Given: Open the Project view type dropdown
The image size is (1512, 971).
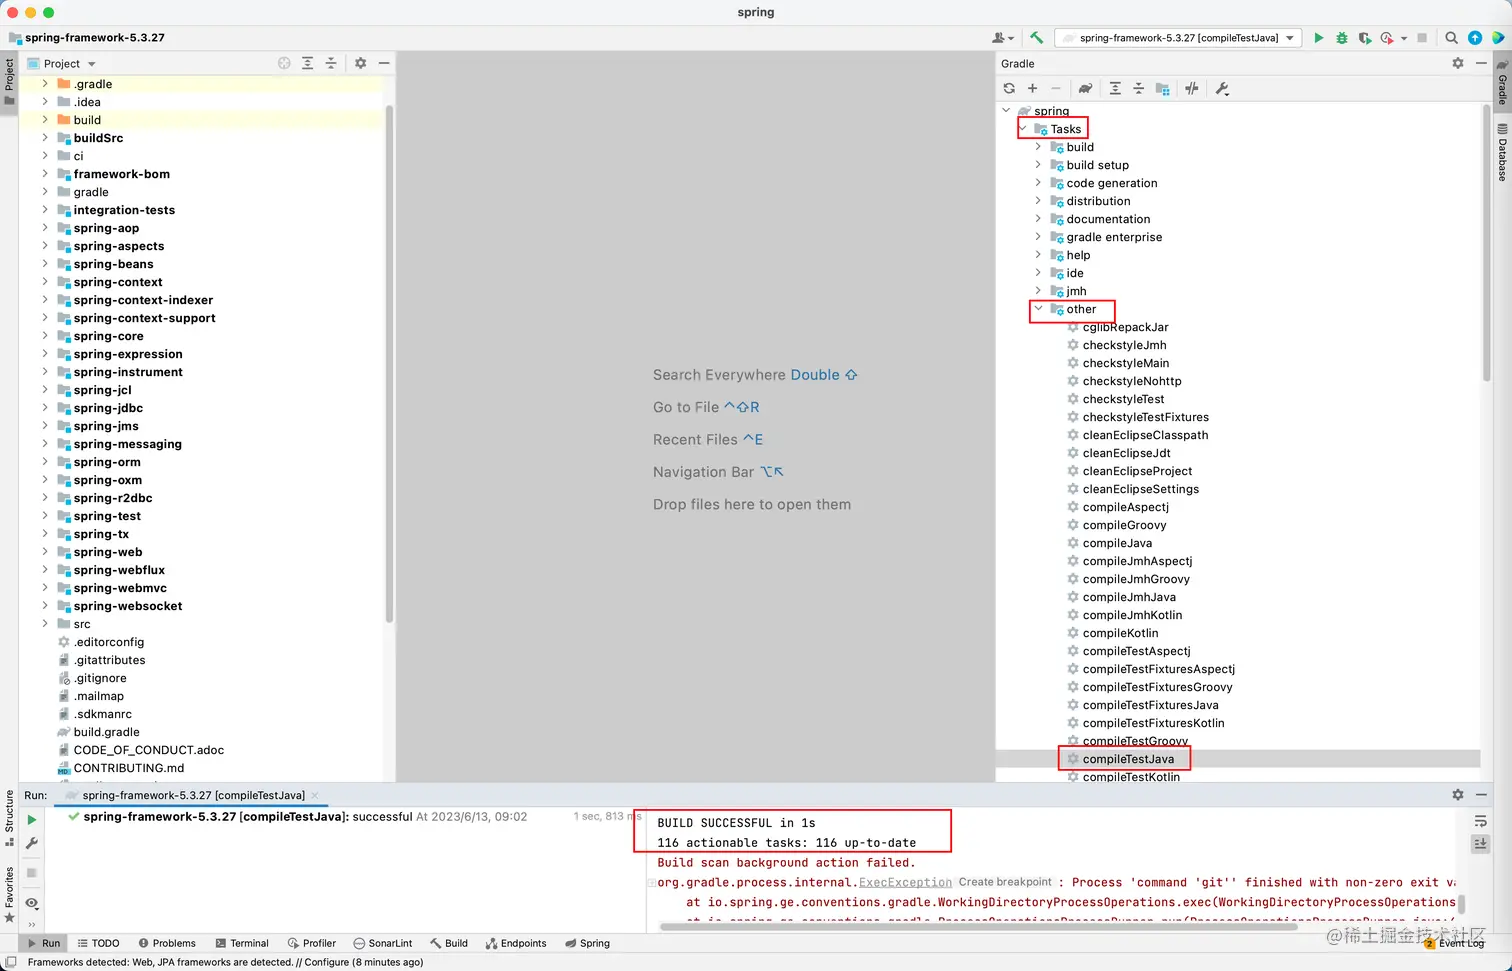Looking at the screenshot, I should (62, 63).
